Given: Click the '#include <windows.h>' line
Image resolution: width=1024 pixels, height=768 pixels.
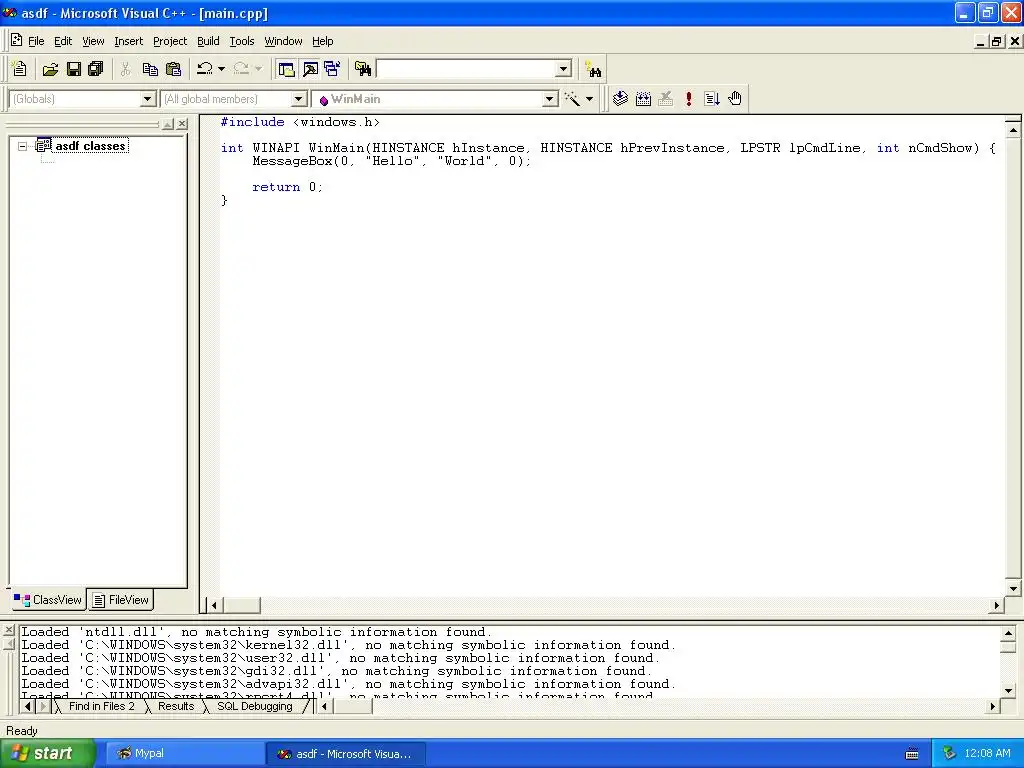Looking at the screenshot, I should coord(300,122).
